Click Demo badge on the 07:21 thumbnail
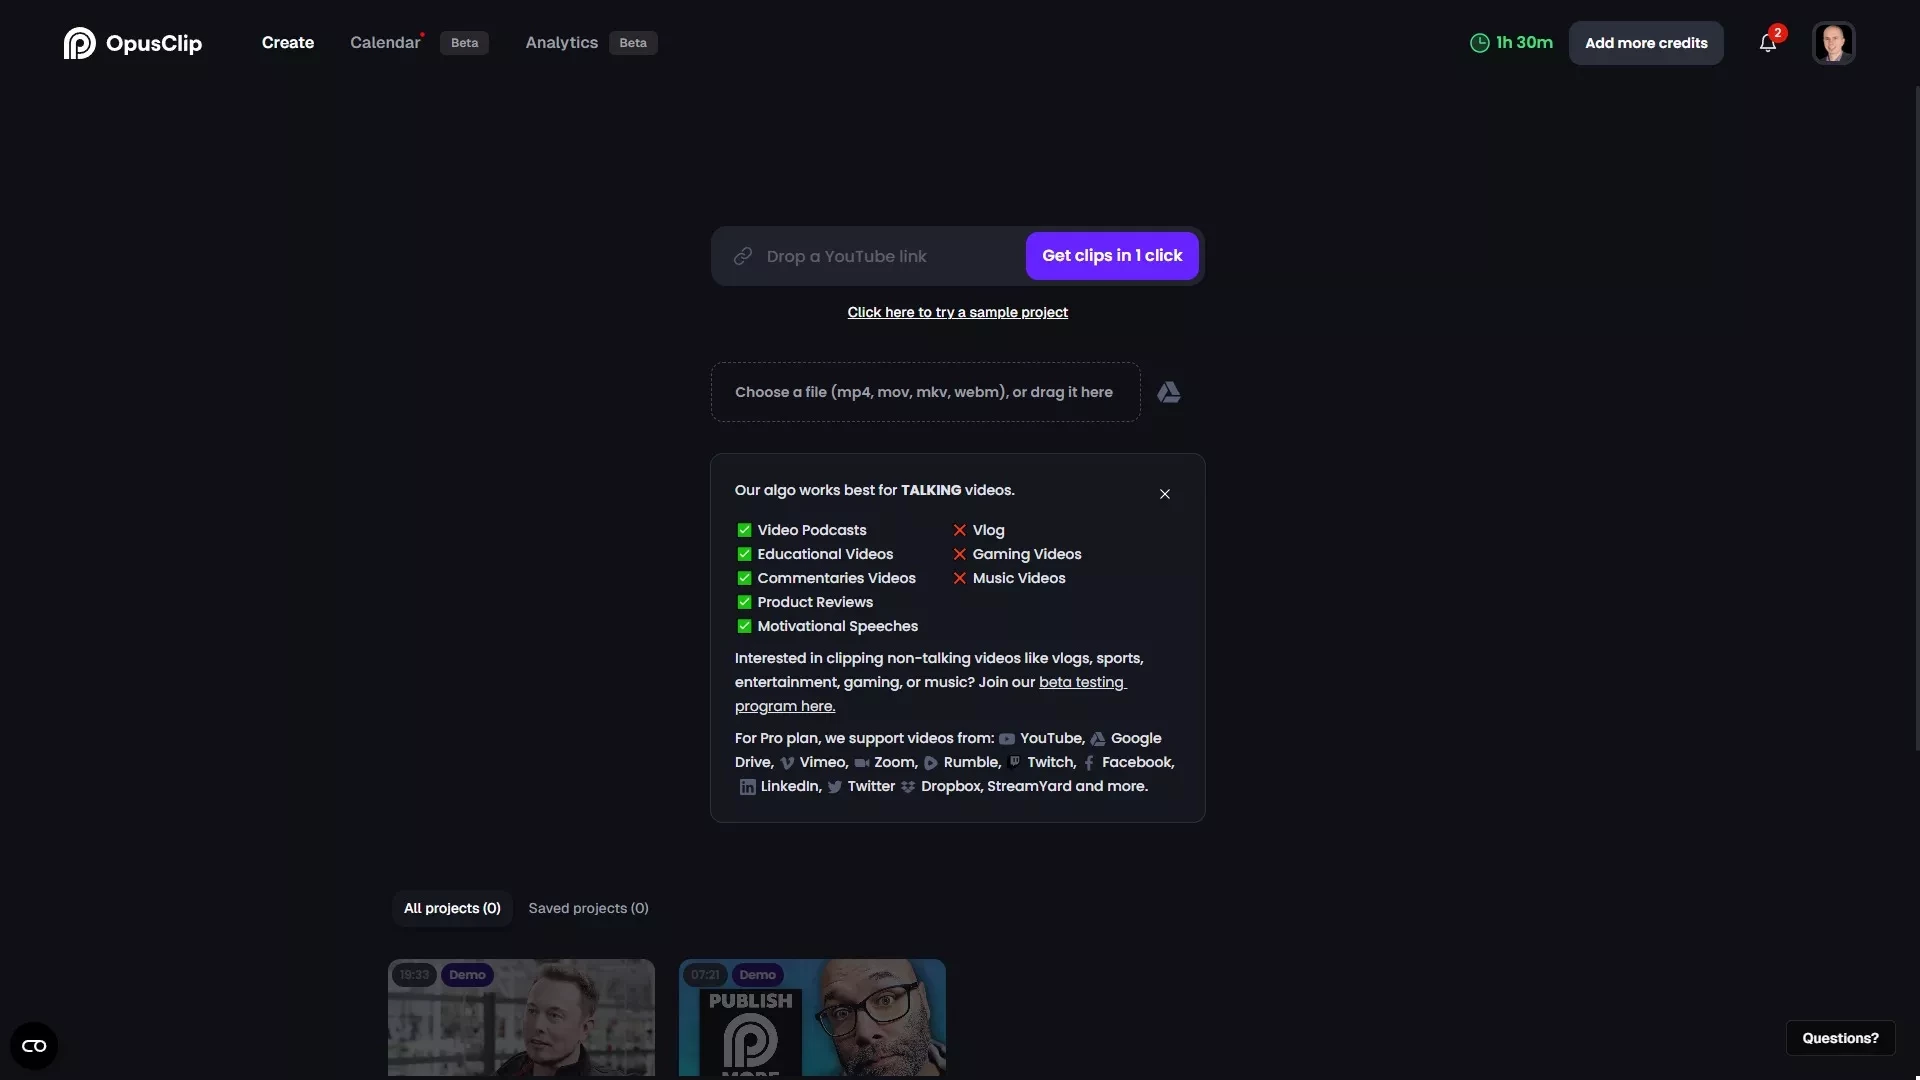The image size is (1920, 1080). tap(758, 975)
